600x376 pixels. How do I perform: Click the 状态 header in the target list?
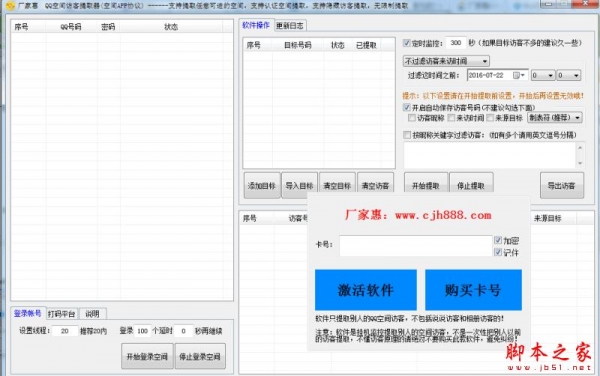pyautogui.click(x=338, y=45)
